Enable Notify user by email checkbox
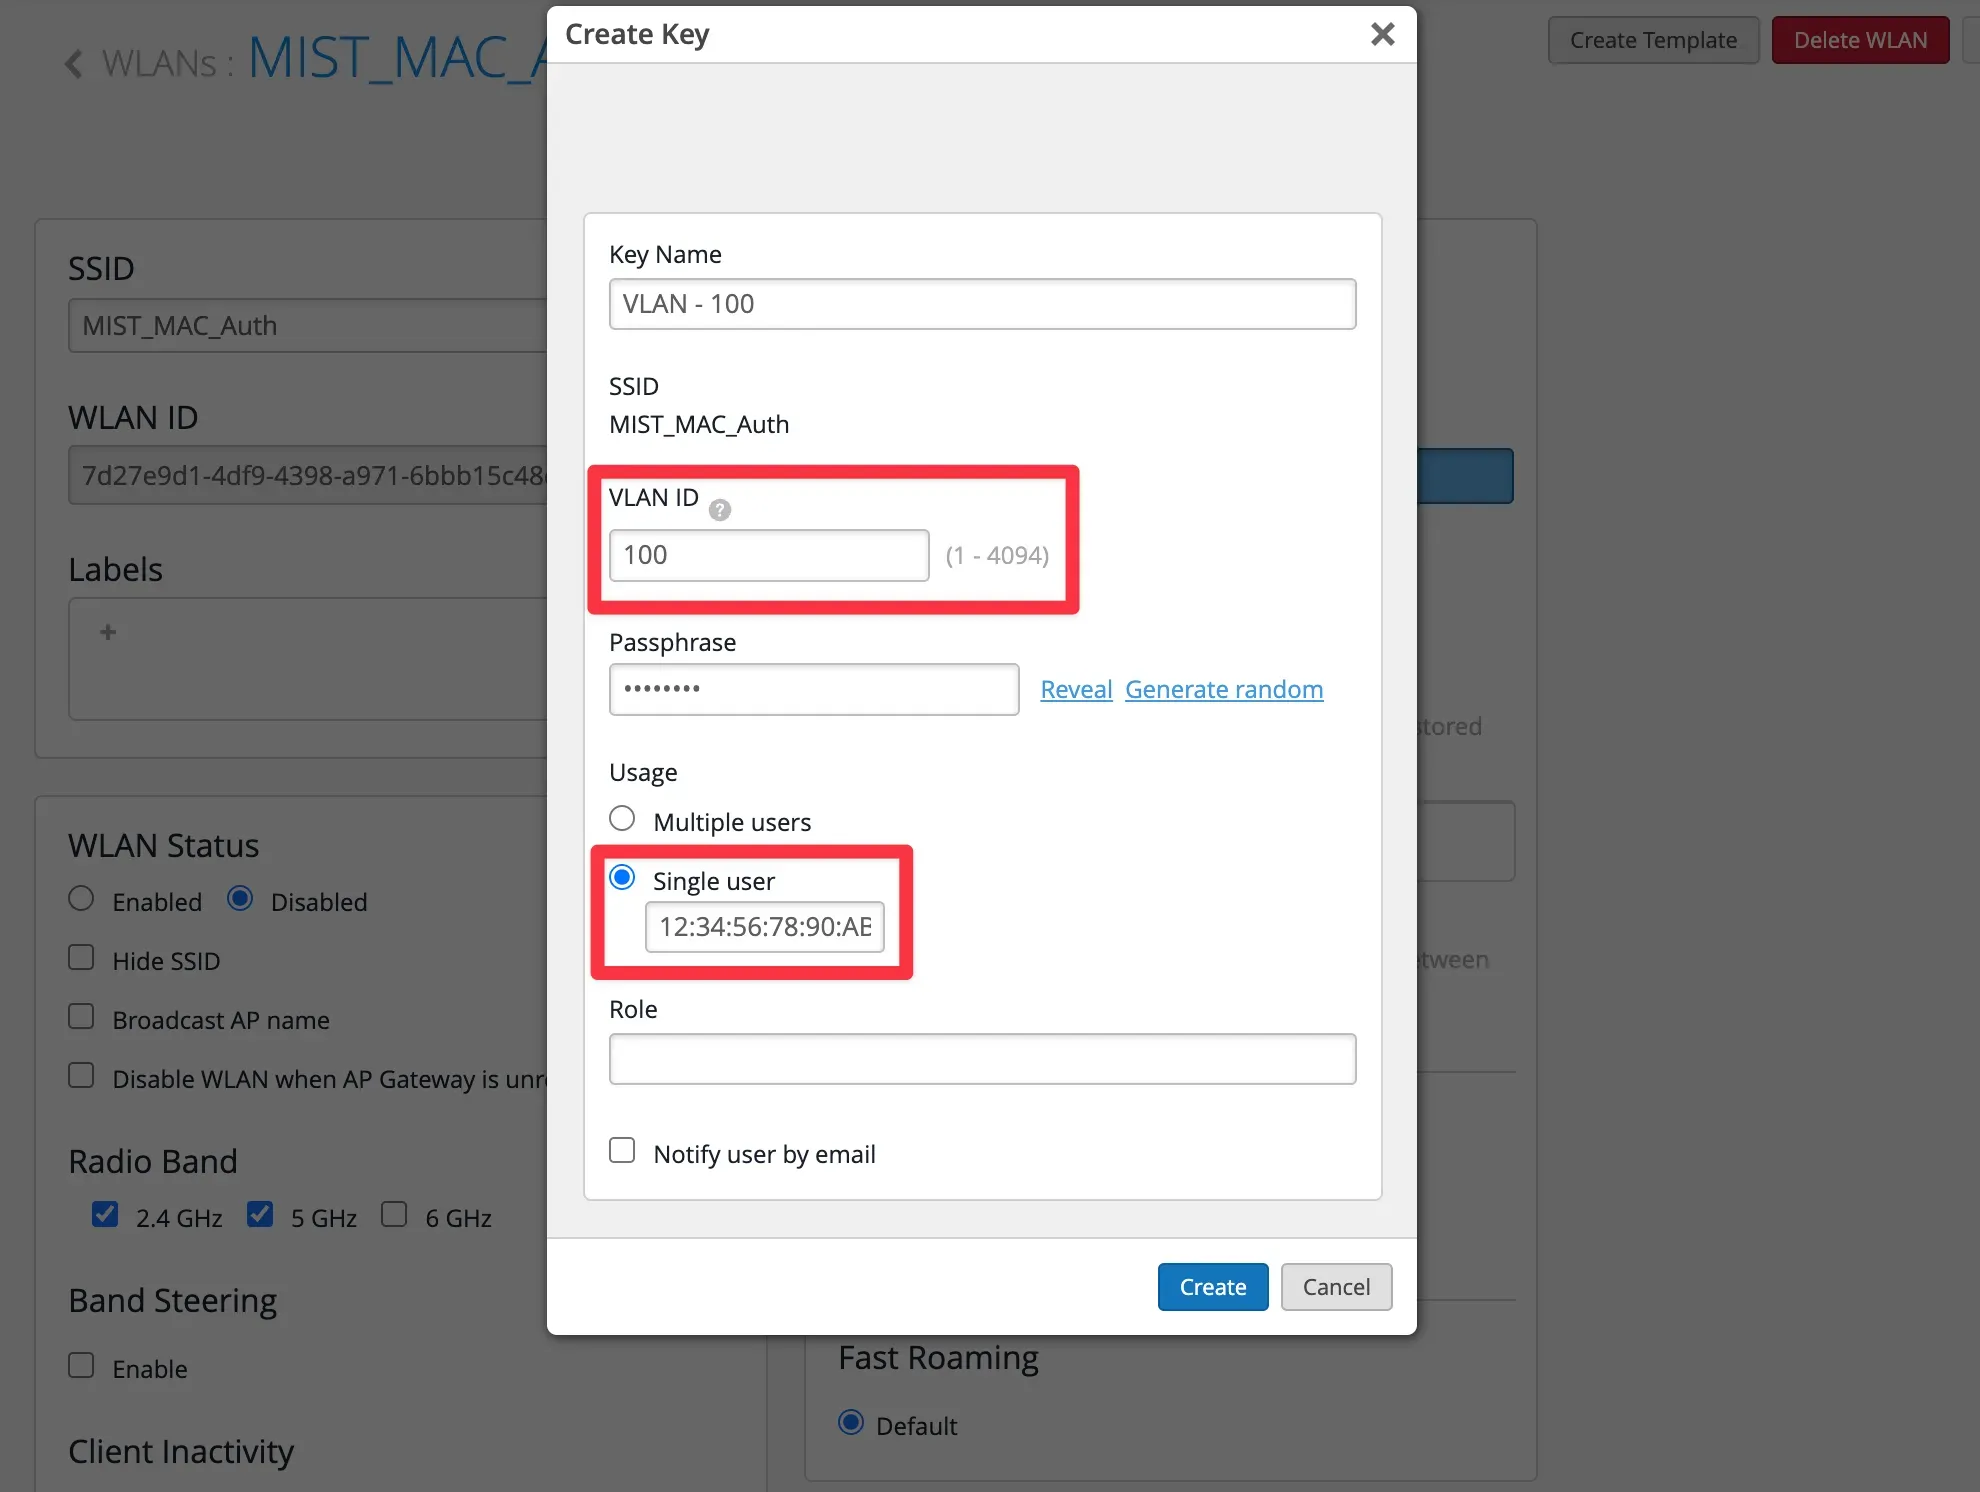This screenshot has width=1980, height=1492. point(622,1151)
